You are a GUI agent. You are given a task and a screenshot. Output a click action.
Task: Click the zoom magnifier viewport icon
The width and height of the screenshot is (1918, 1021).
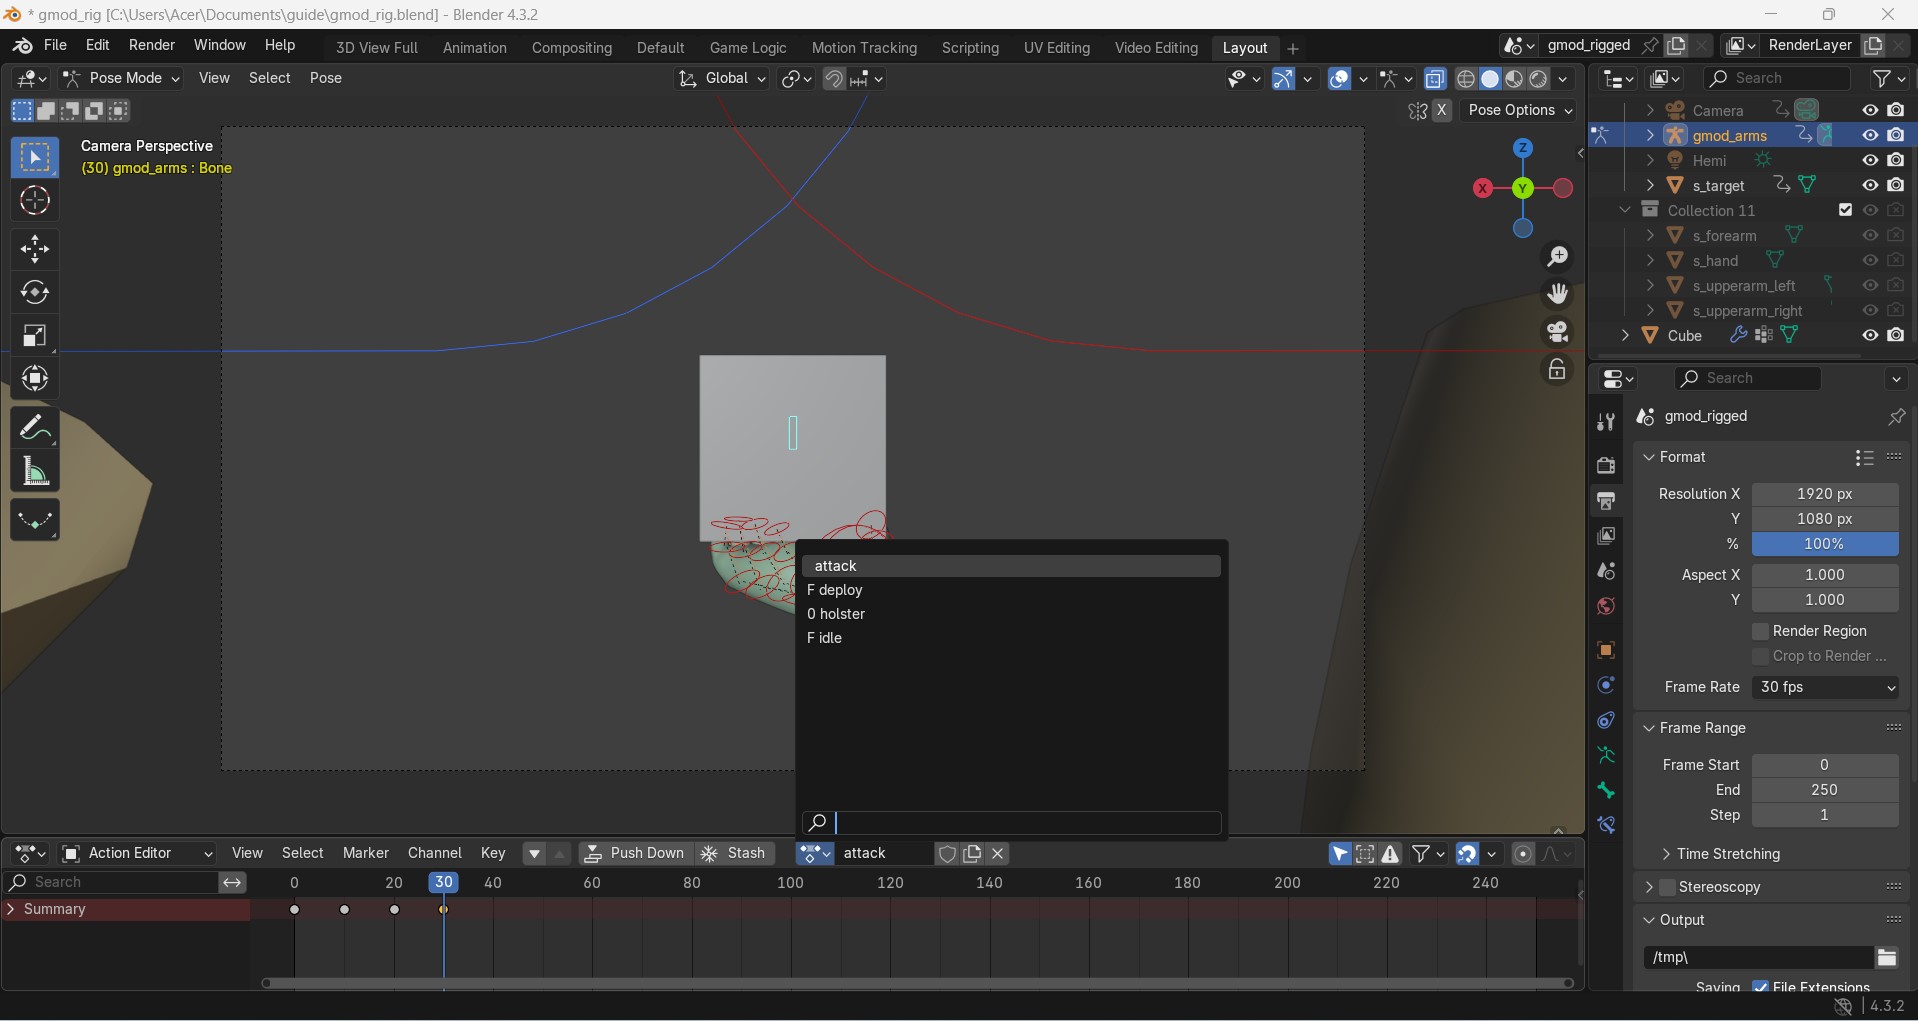[x=1557, y=257]
